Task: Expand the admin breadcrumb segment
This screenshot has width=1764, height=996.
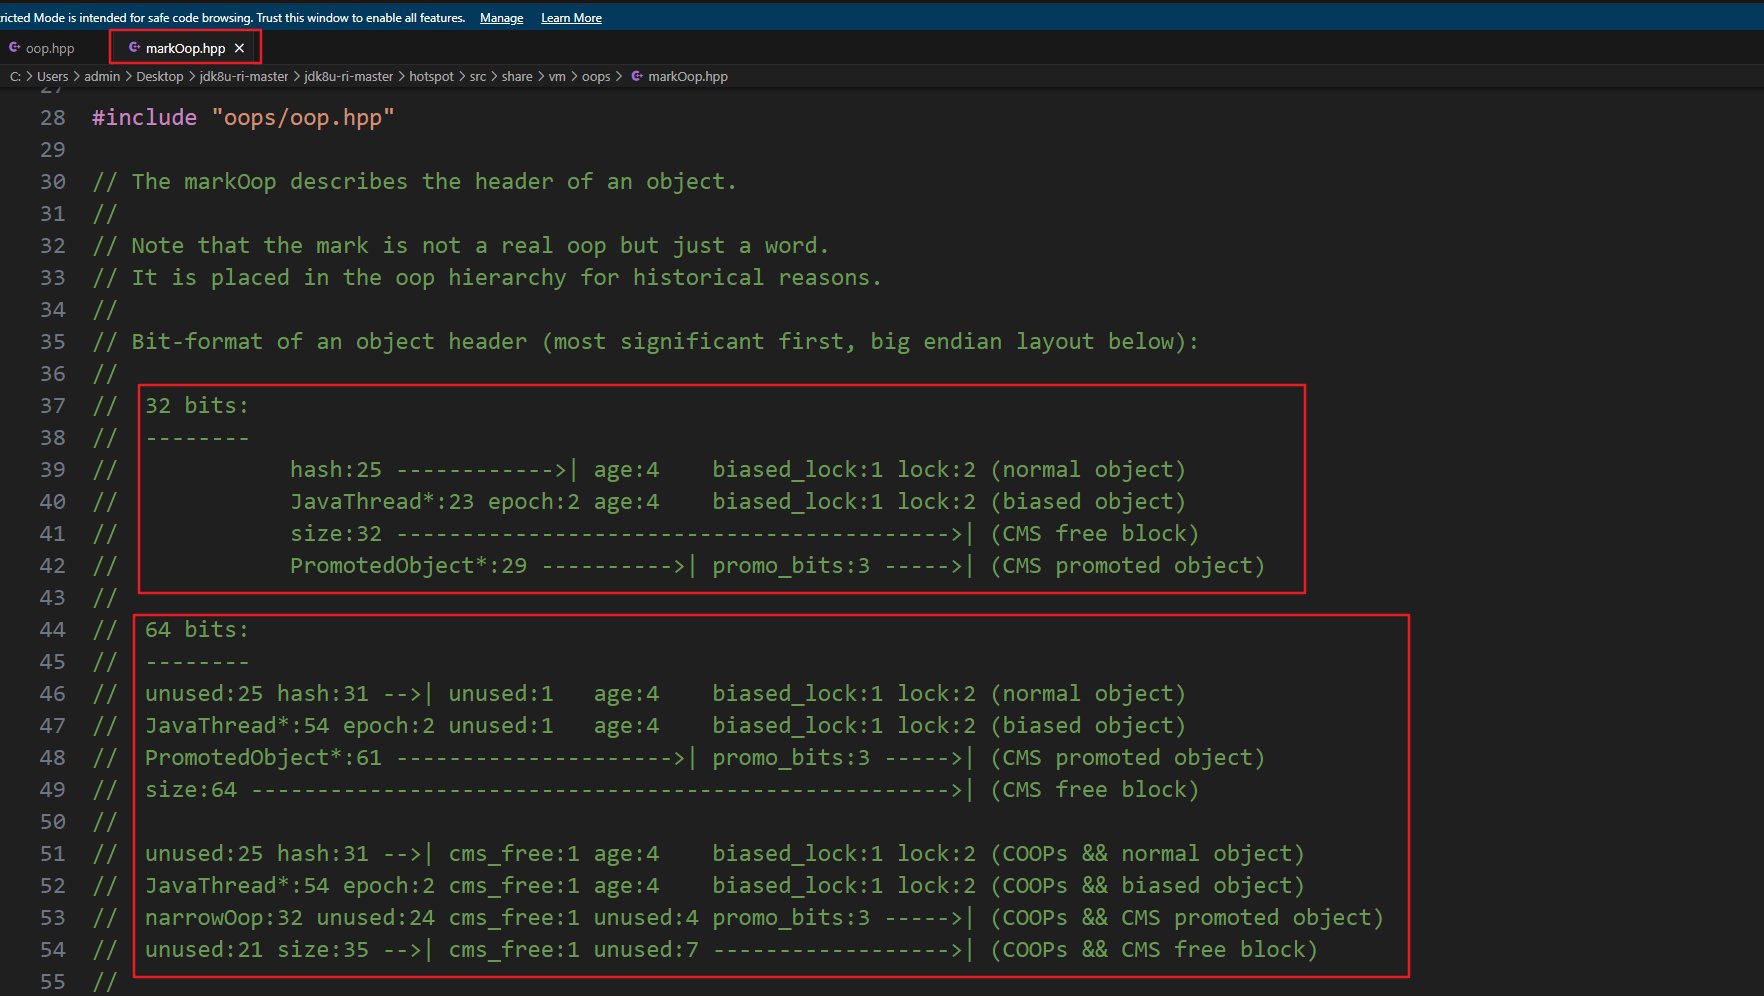Action: point(102,76)
